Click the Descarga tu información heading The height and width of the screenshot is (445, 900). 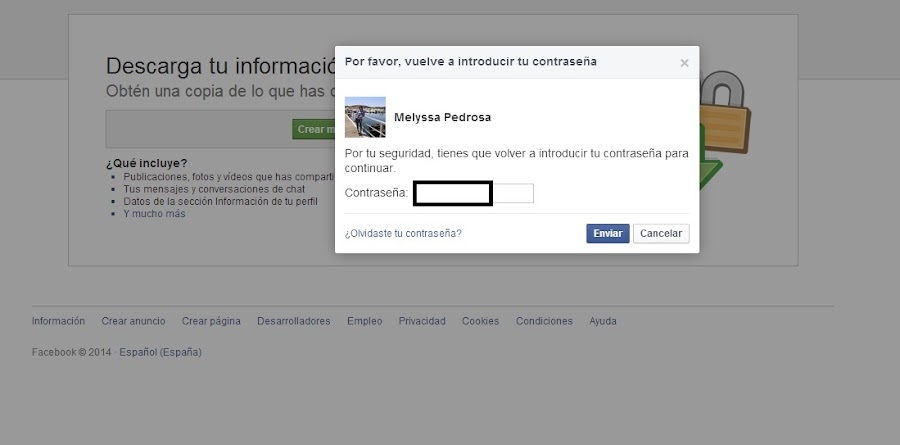coord(220,66)
